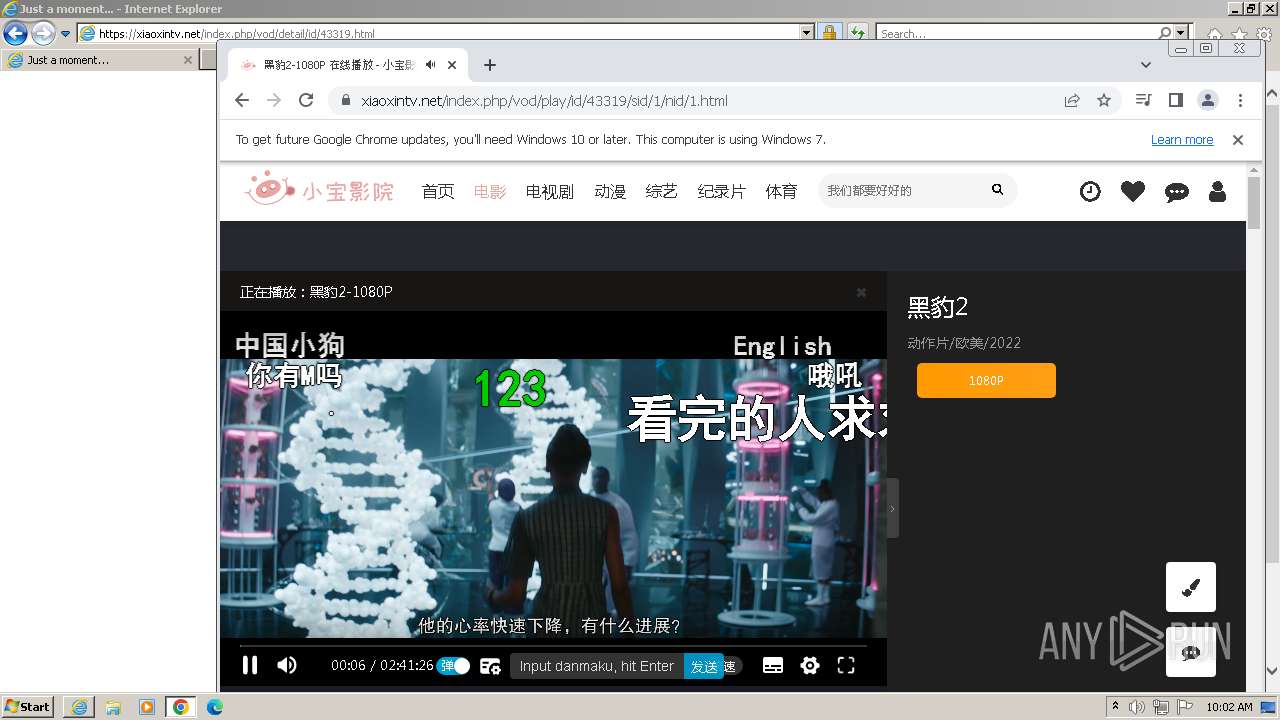This screenshot has height=720, width=1280.
Task: Open IE search provider dropdown
Action: point(1182,33)
